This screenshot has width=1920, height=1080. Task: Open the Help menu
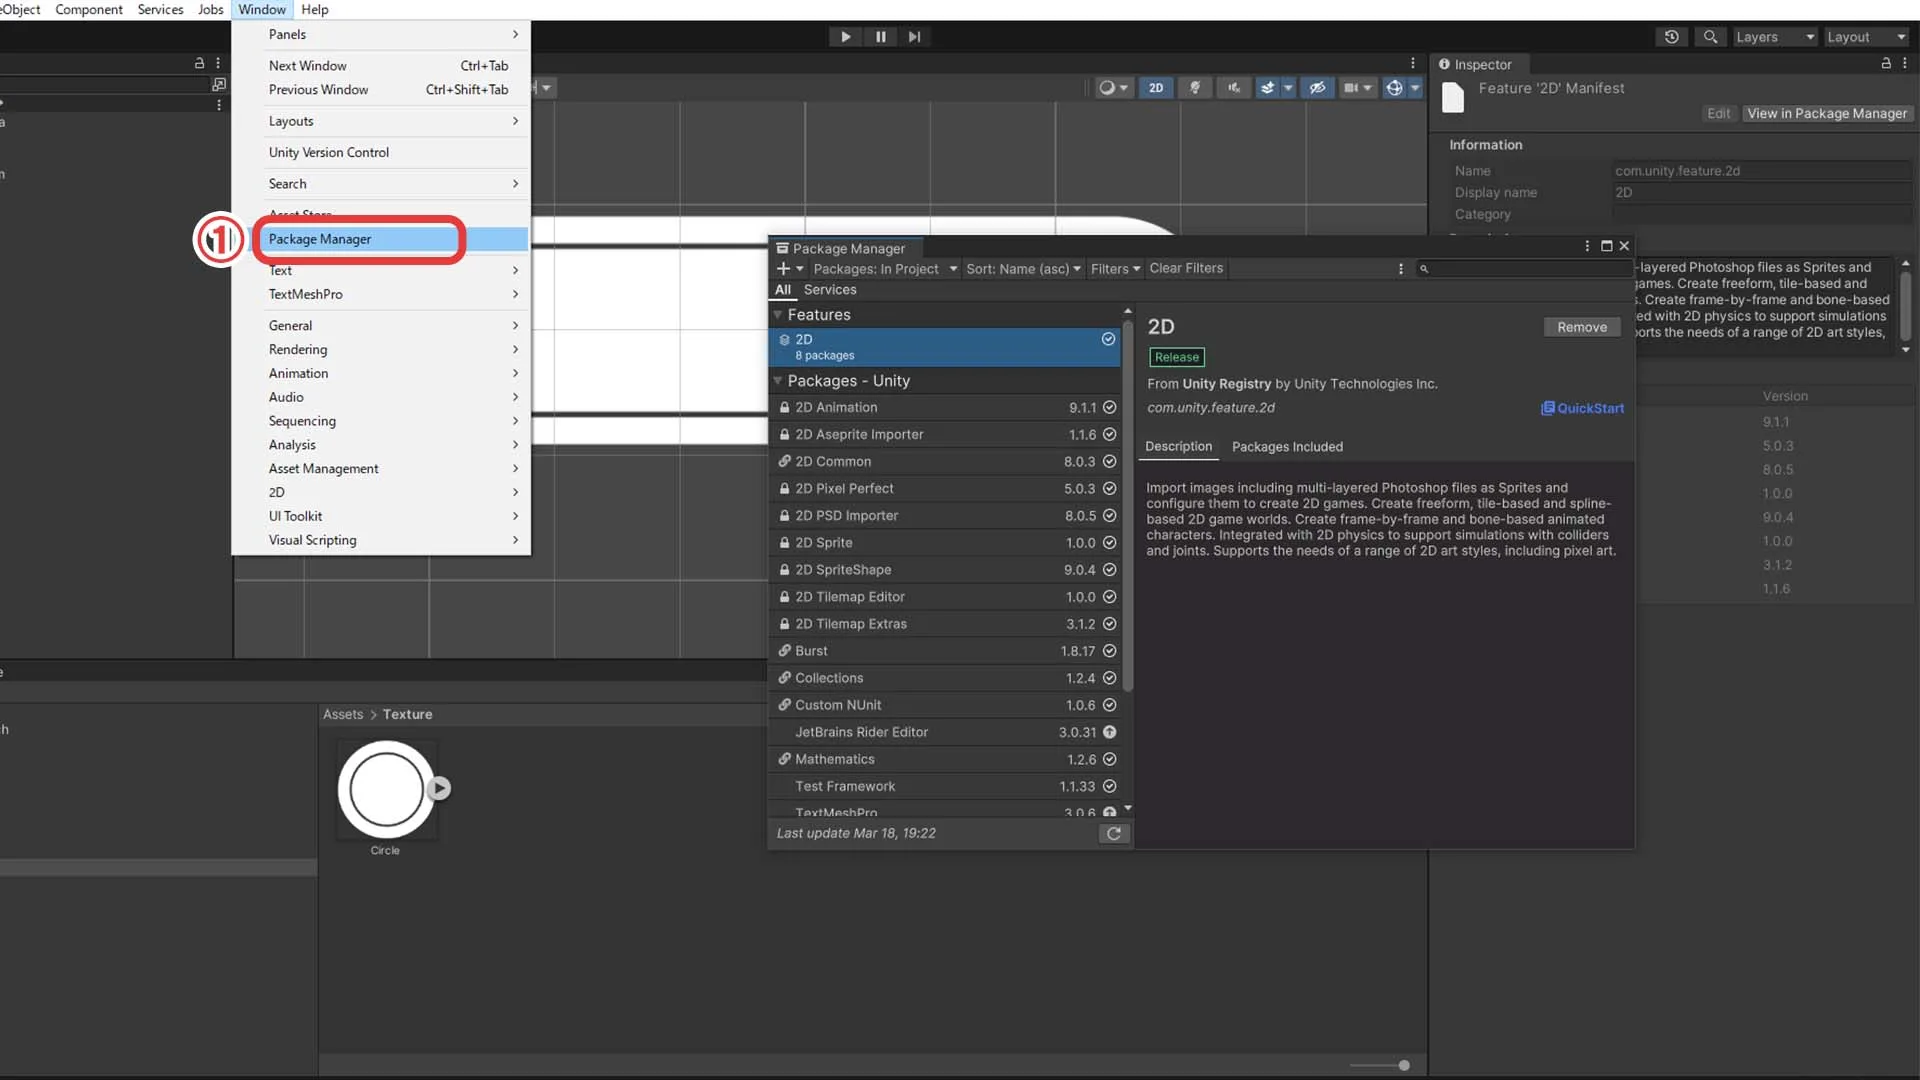coord(314,9)
